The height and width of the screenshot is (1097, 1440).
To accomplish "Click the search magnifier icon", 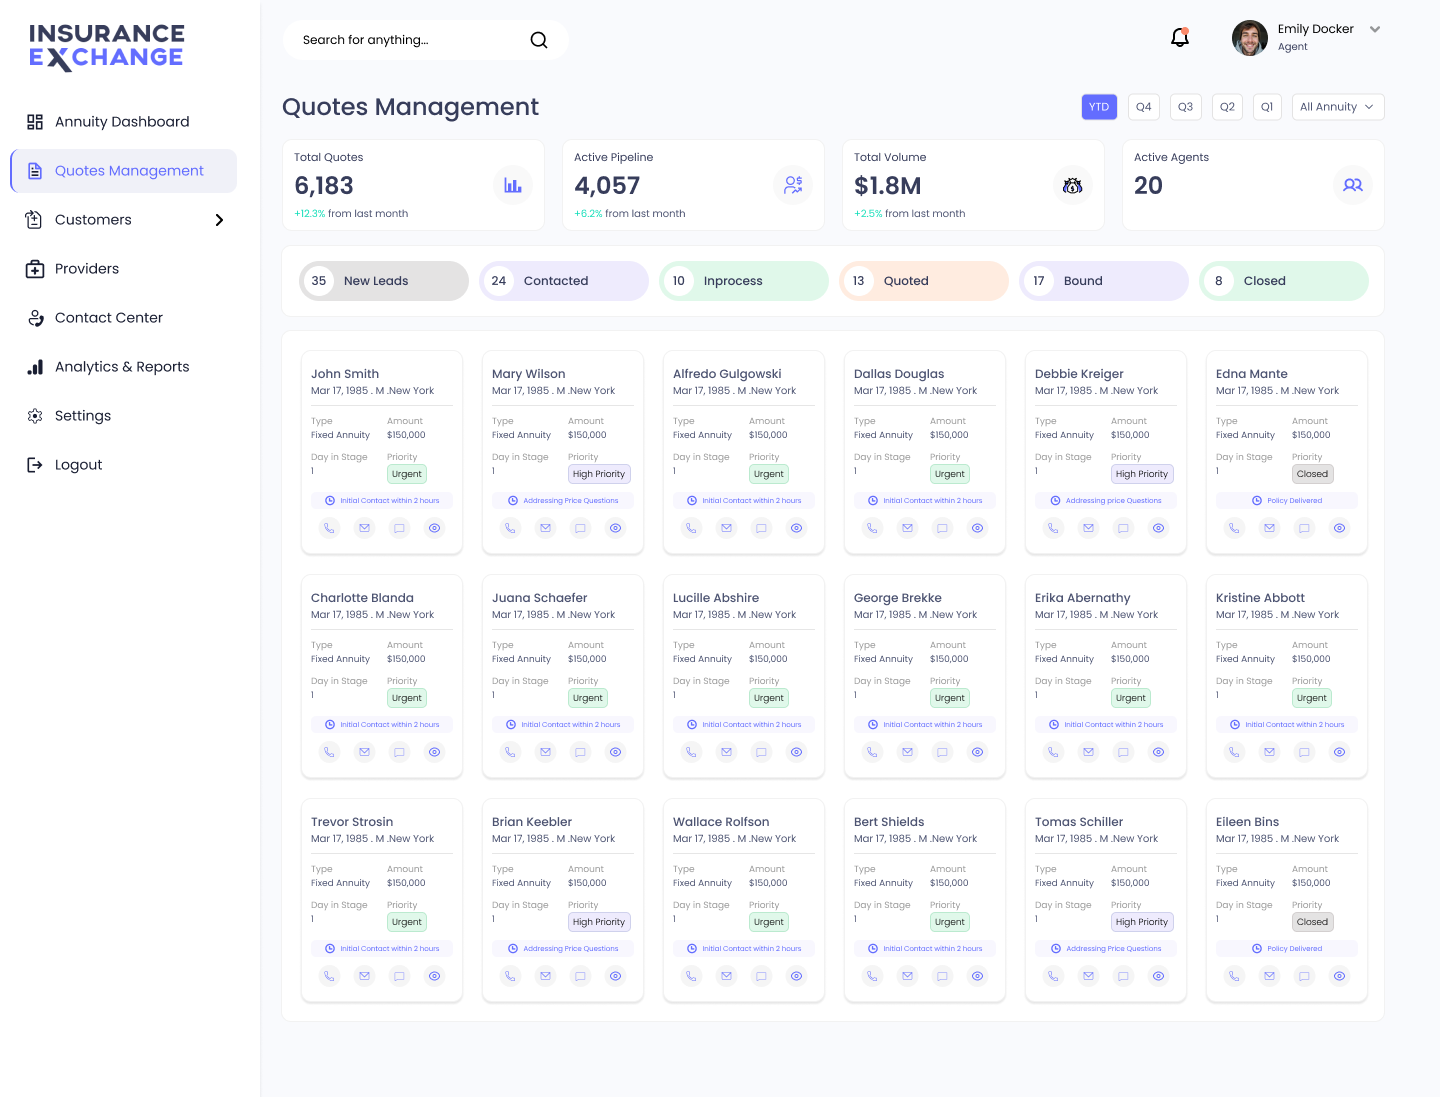I will [x=539, y=40].
